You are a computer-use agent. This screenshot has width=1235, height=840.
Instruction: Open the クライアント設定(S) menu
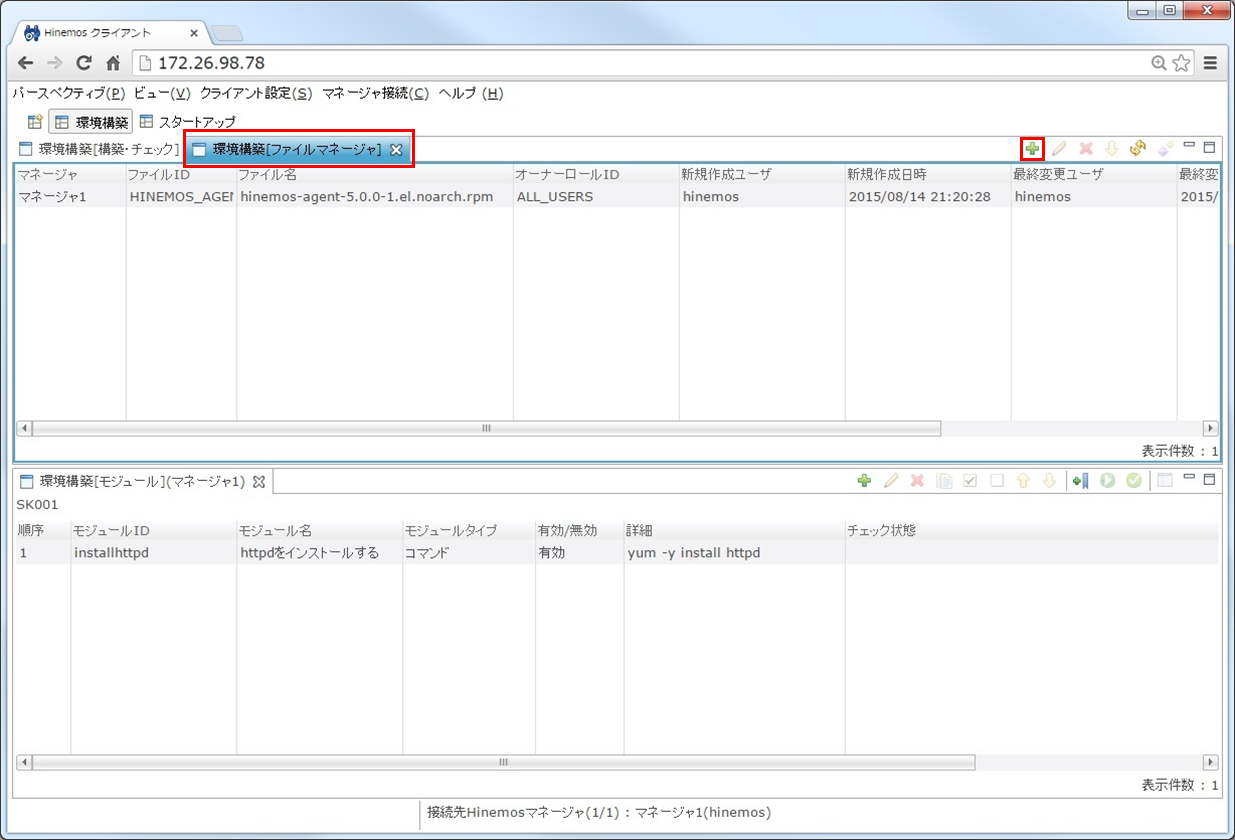click(256, 93)
